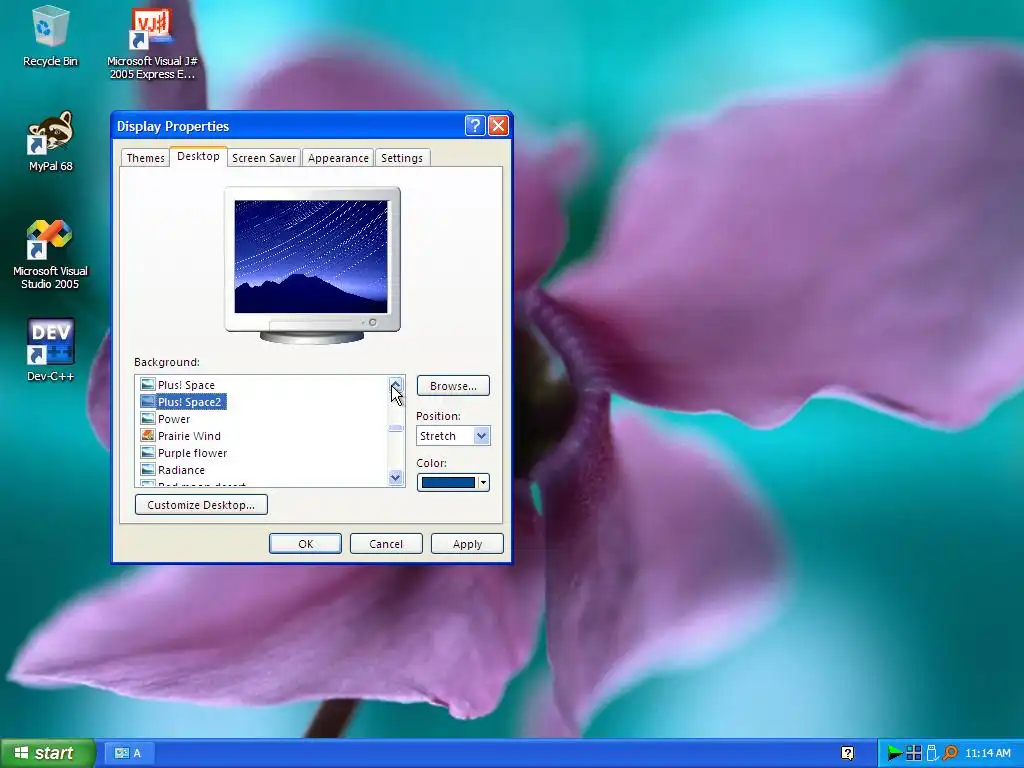
Task: Click the green arrow tray icon
Action: (x=895, y=753)
